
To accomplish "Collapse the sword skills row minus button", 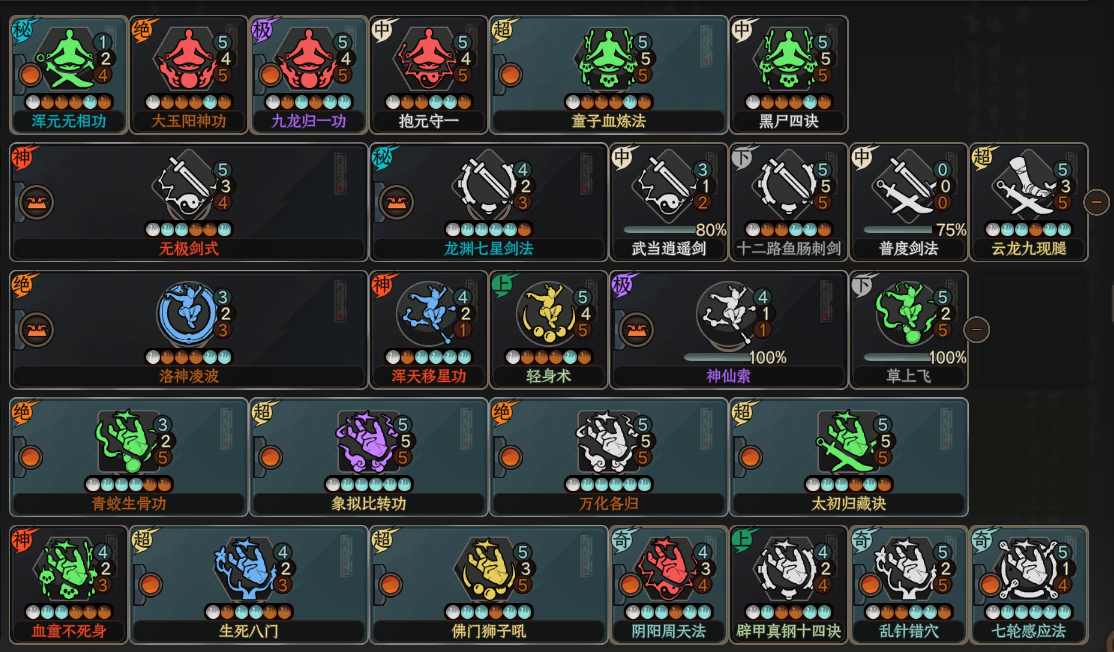I will 1096,202.
